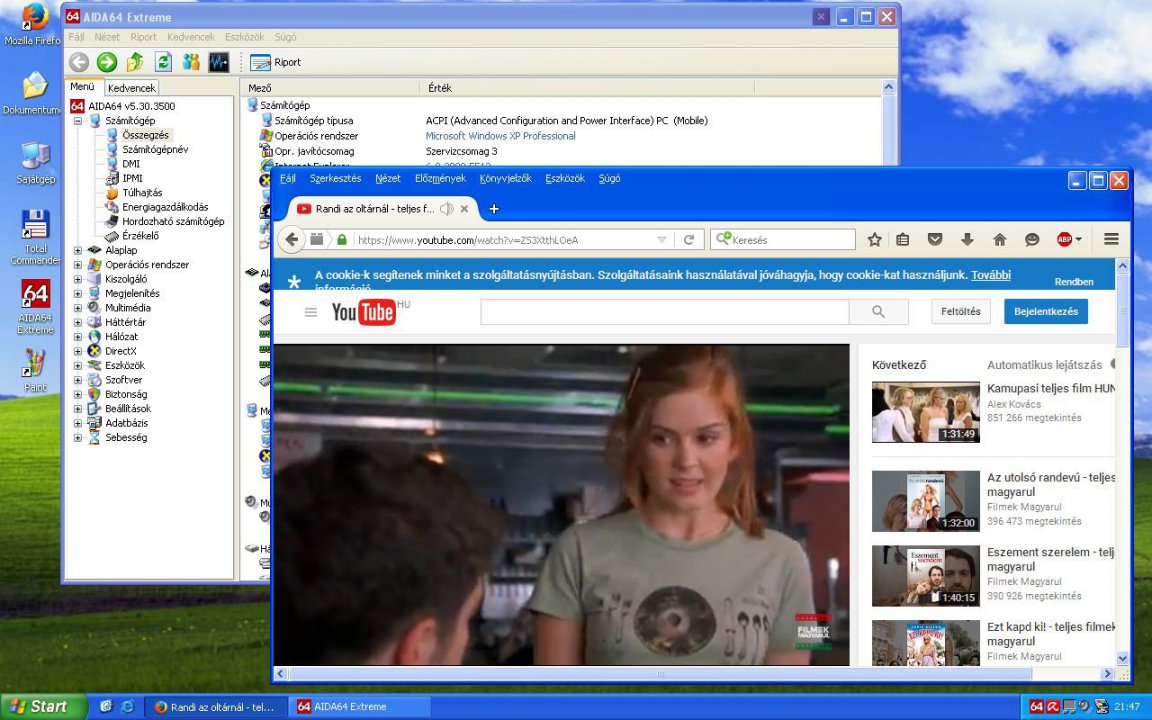Click AIDA64 refresh toolbar icon

coord(163,62)
